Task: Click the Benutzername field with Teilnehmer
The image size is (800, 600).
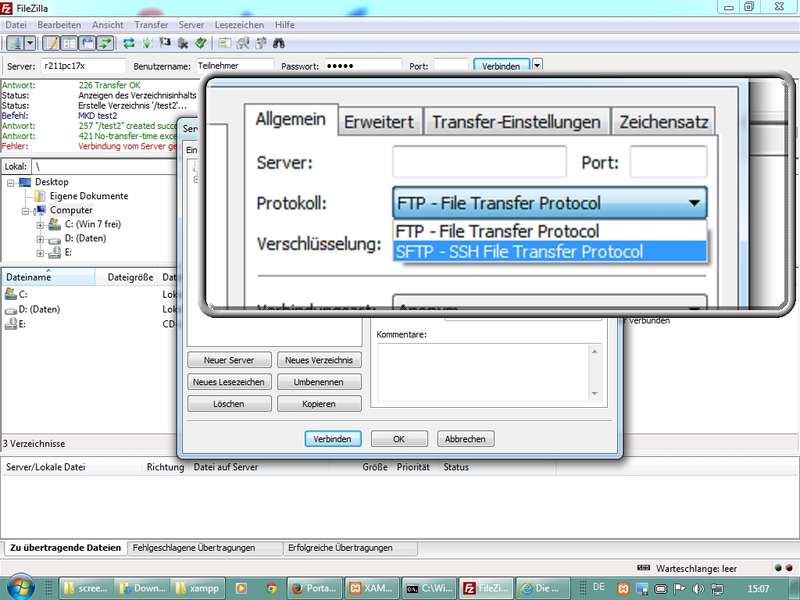Action: click(x=235, y=66)
